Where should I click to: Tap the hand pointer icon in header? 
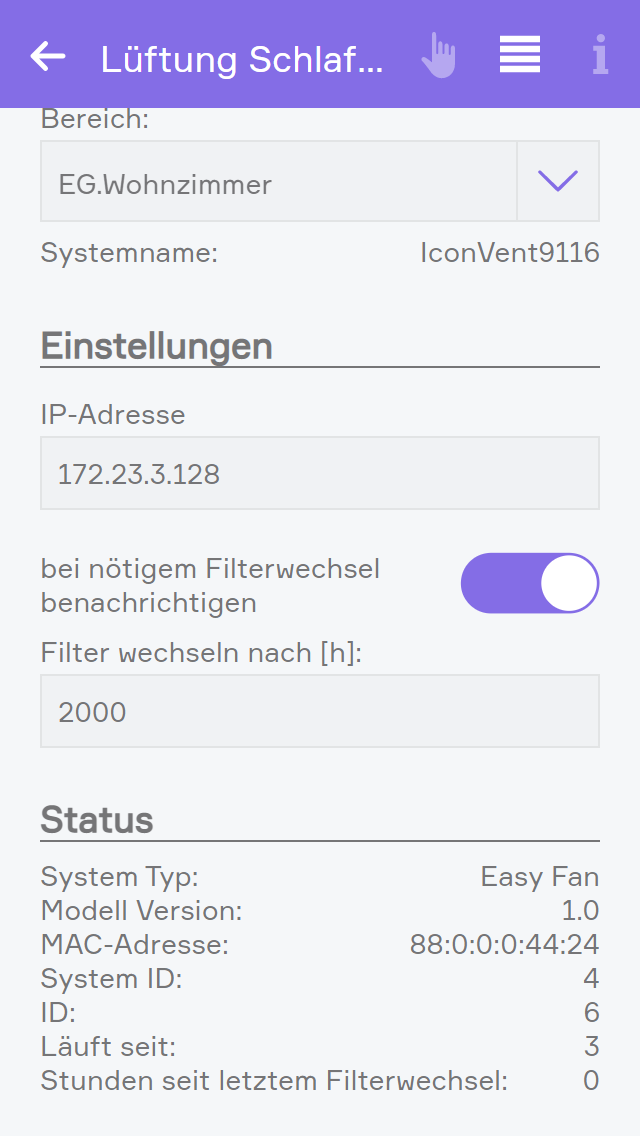click(x=438, y=56)
